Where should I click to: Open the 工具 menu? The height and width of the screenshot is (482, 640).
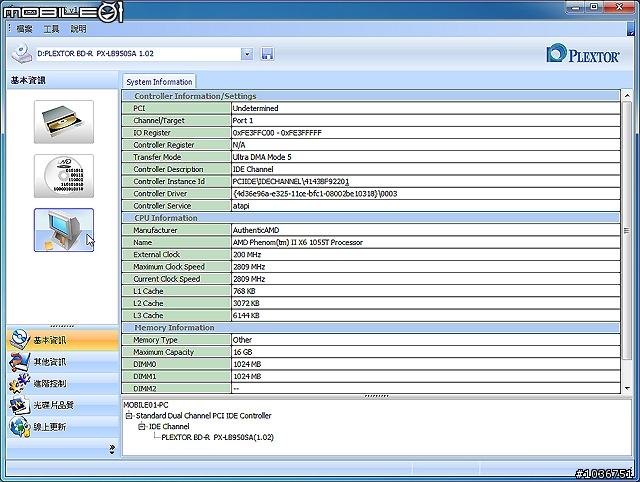pos(51,29)
